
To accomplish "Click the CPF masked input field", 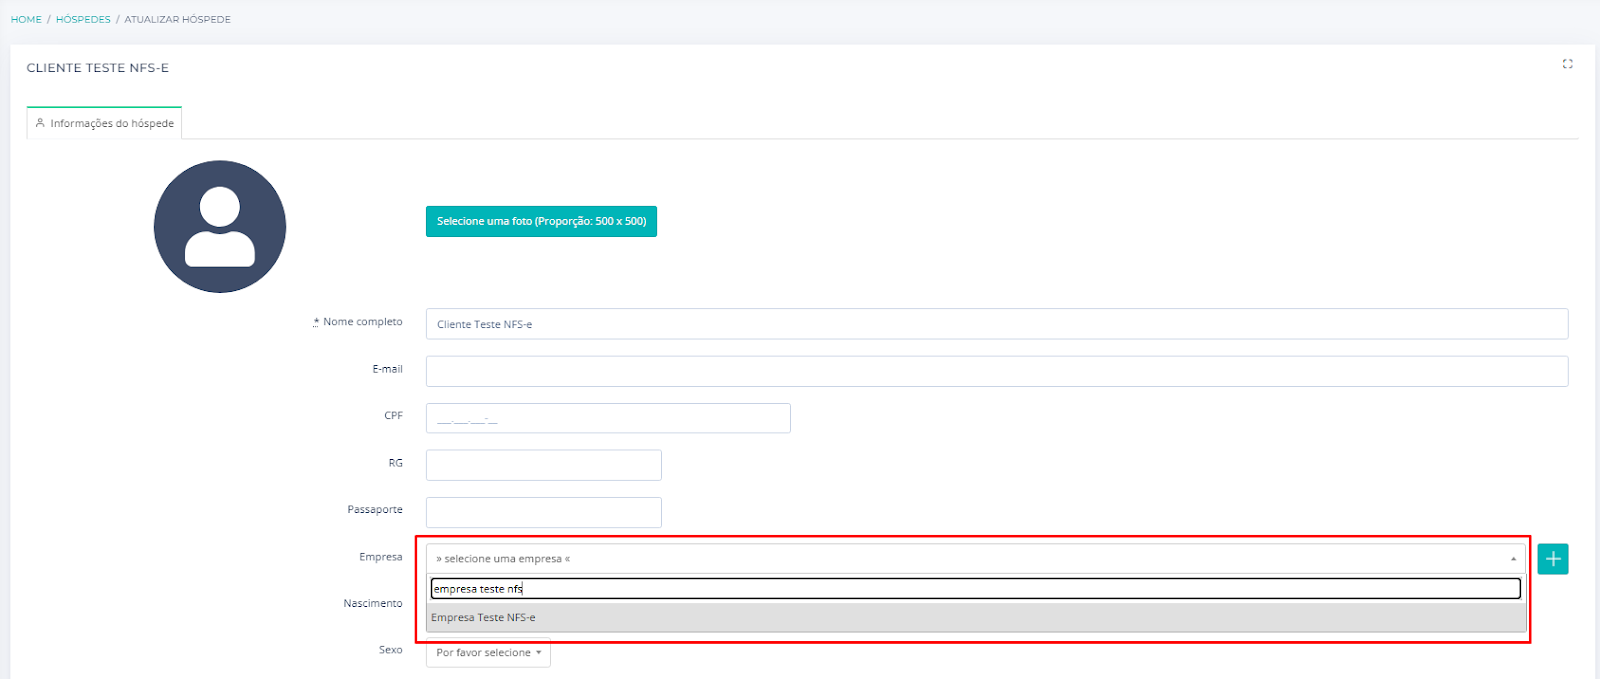I will 608,418.
